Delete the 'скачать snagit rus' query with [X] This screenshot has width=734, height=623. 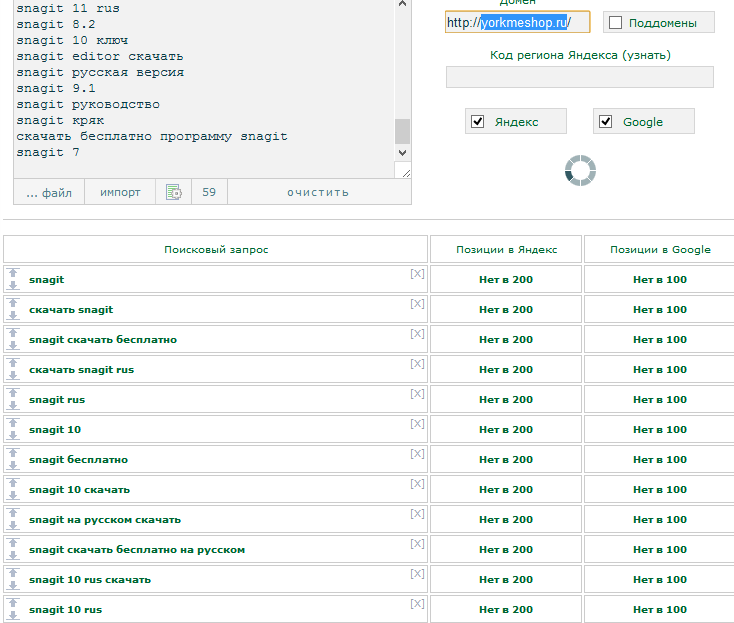click(417, 364)
